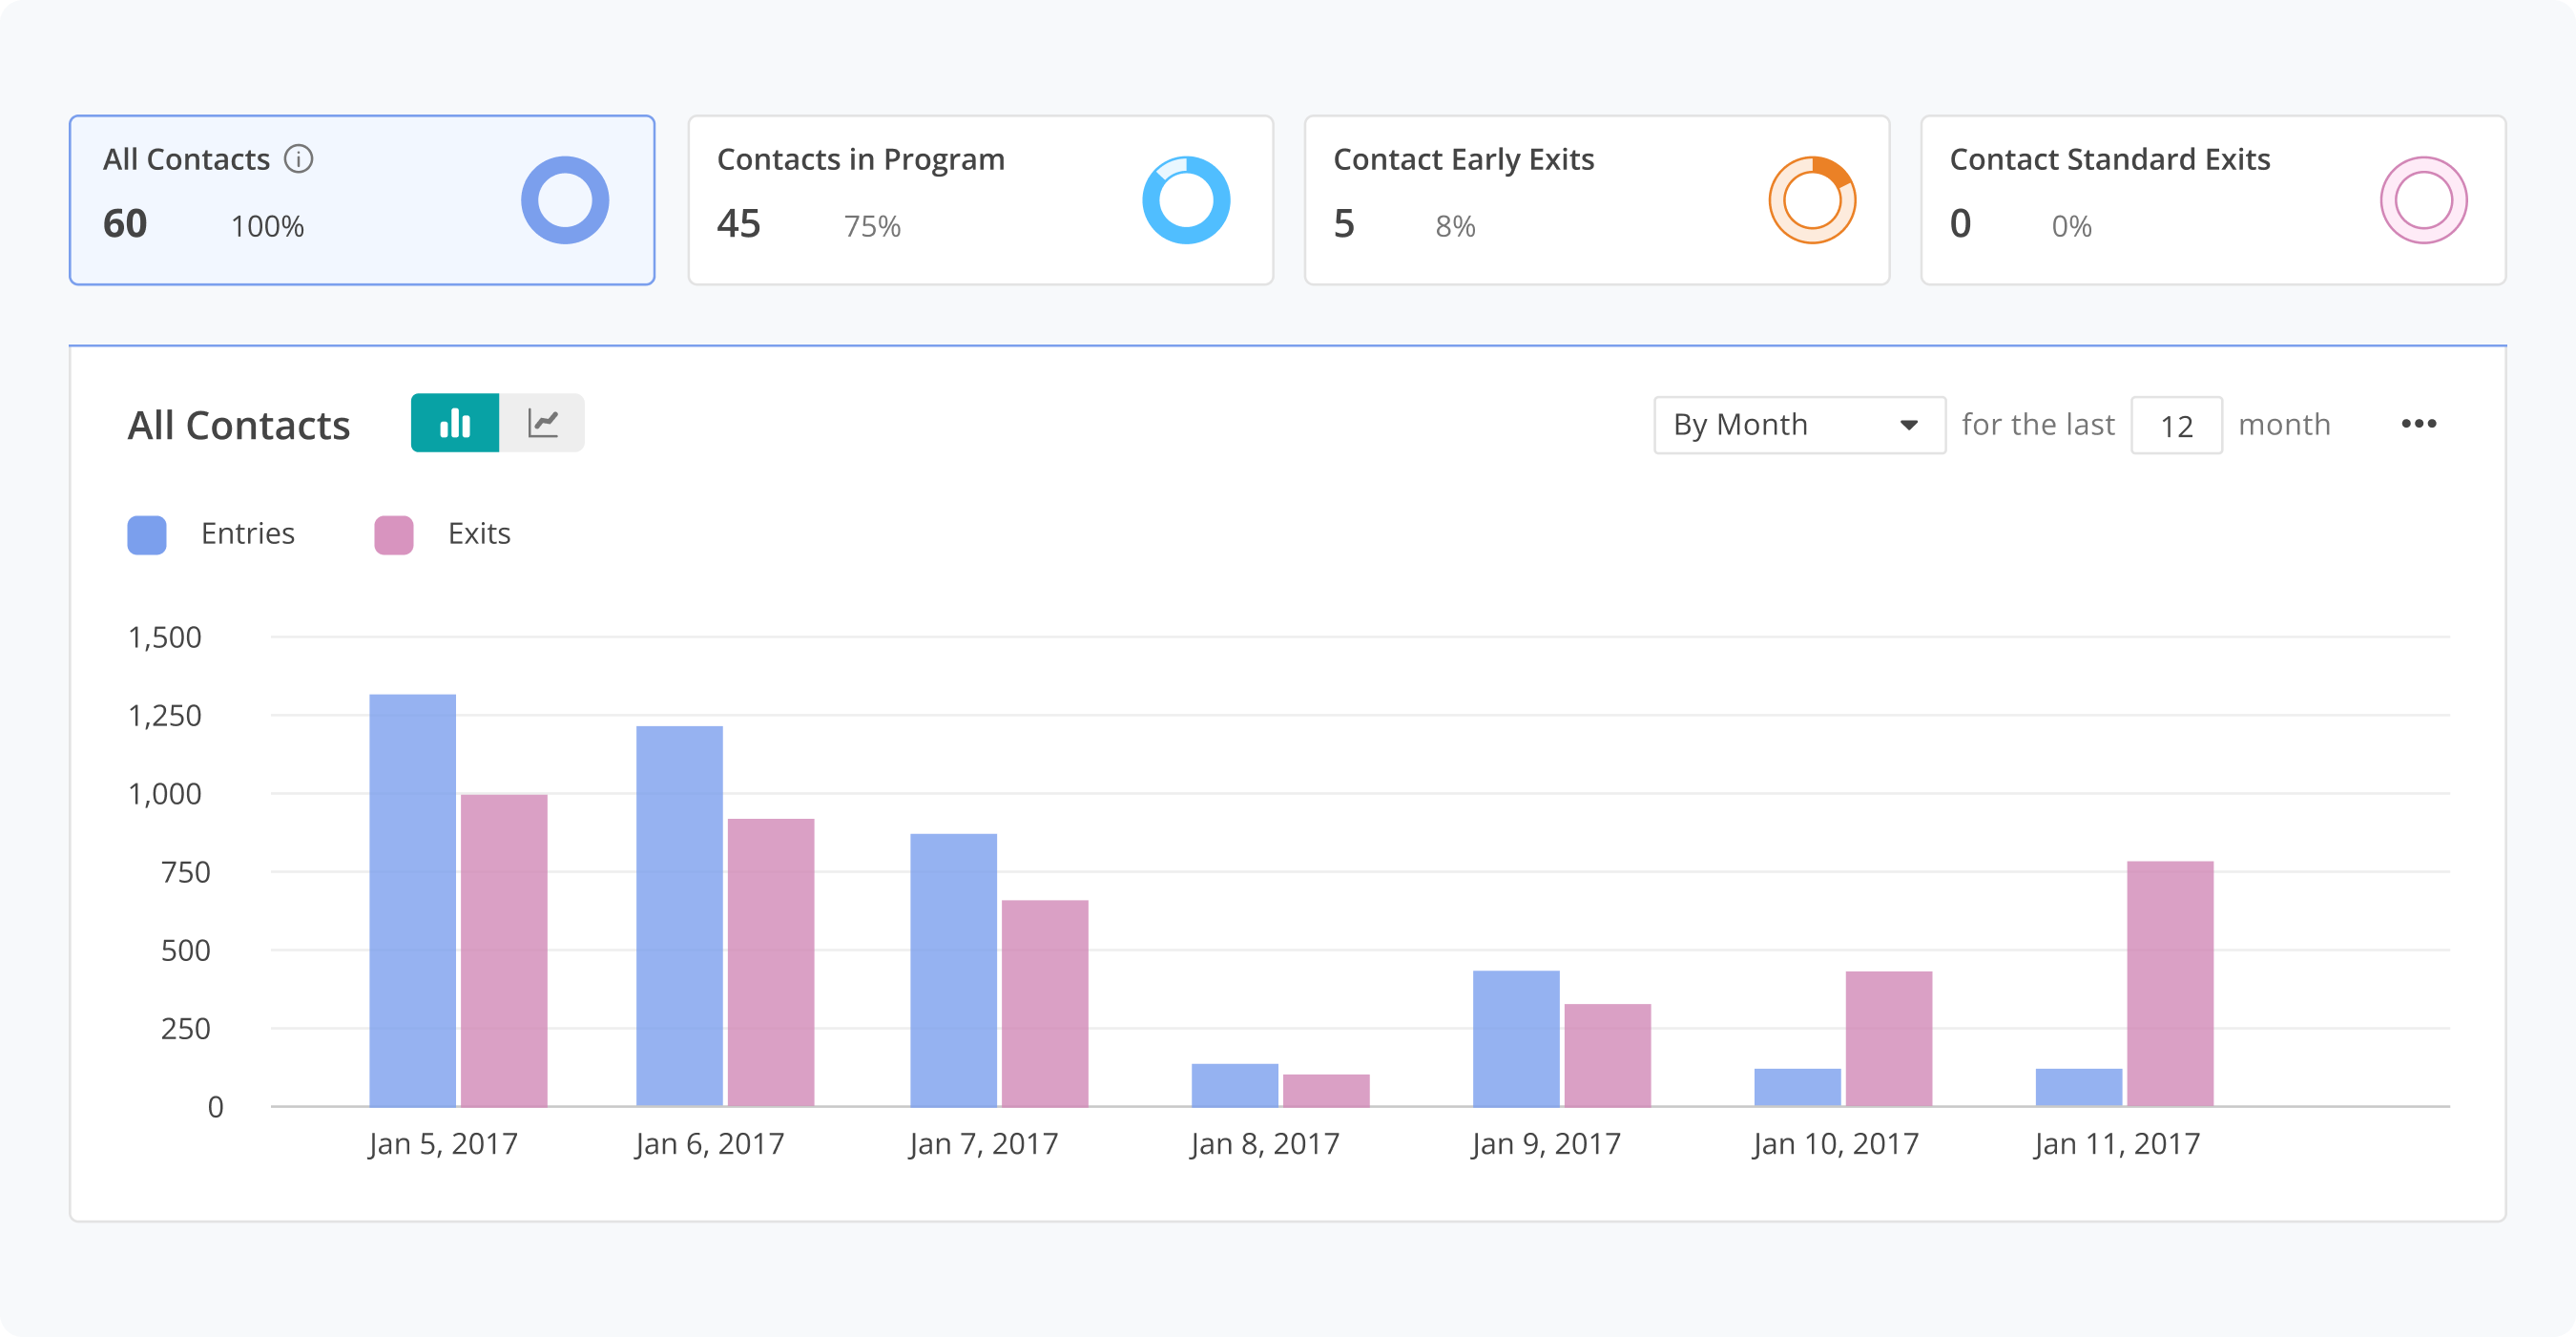
Task: Click the number of months input field
Action: (x=2176, y=426)
